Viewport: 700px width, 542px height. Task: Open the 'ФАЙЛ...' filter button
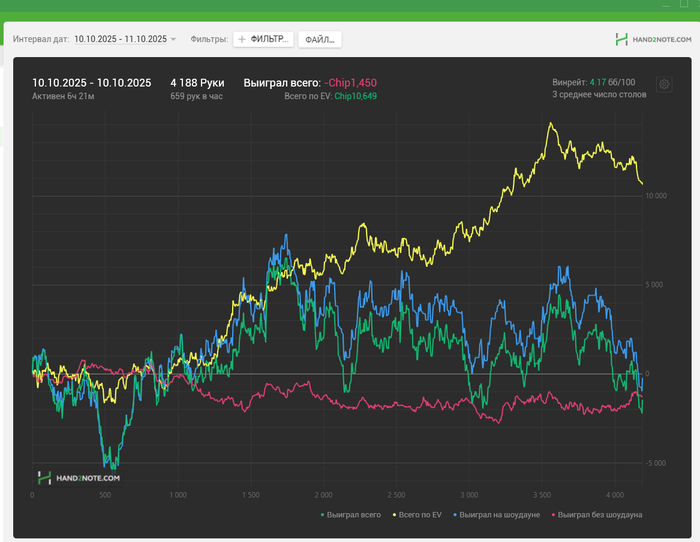pyautogui.click(x=320, y=39)
